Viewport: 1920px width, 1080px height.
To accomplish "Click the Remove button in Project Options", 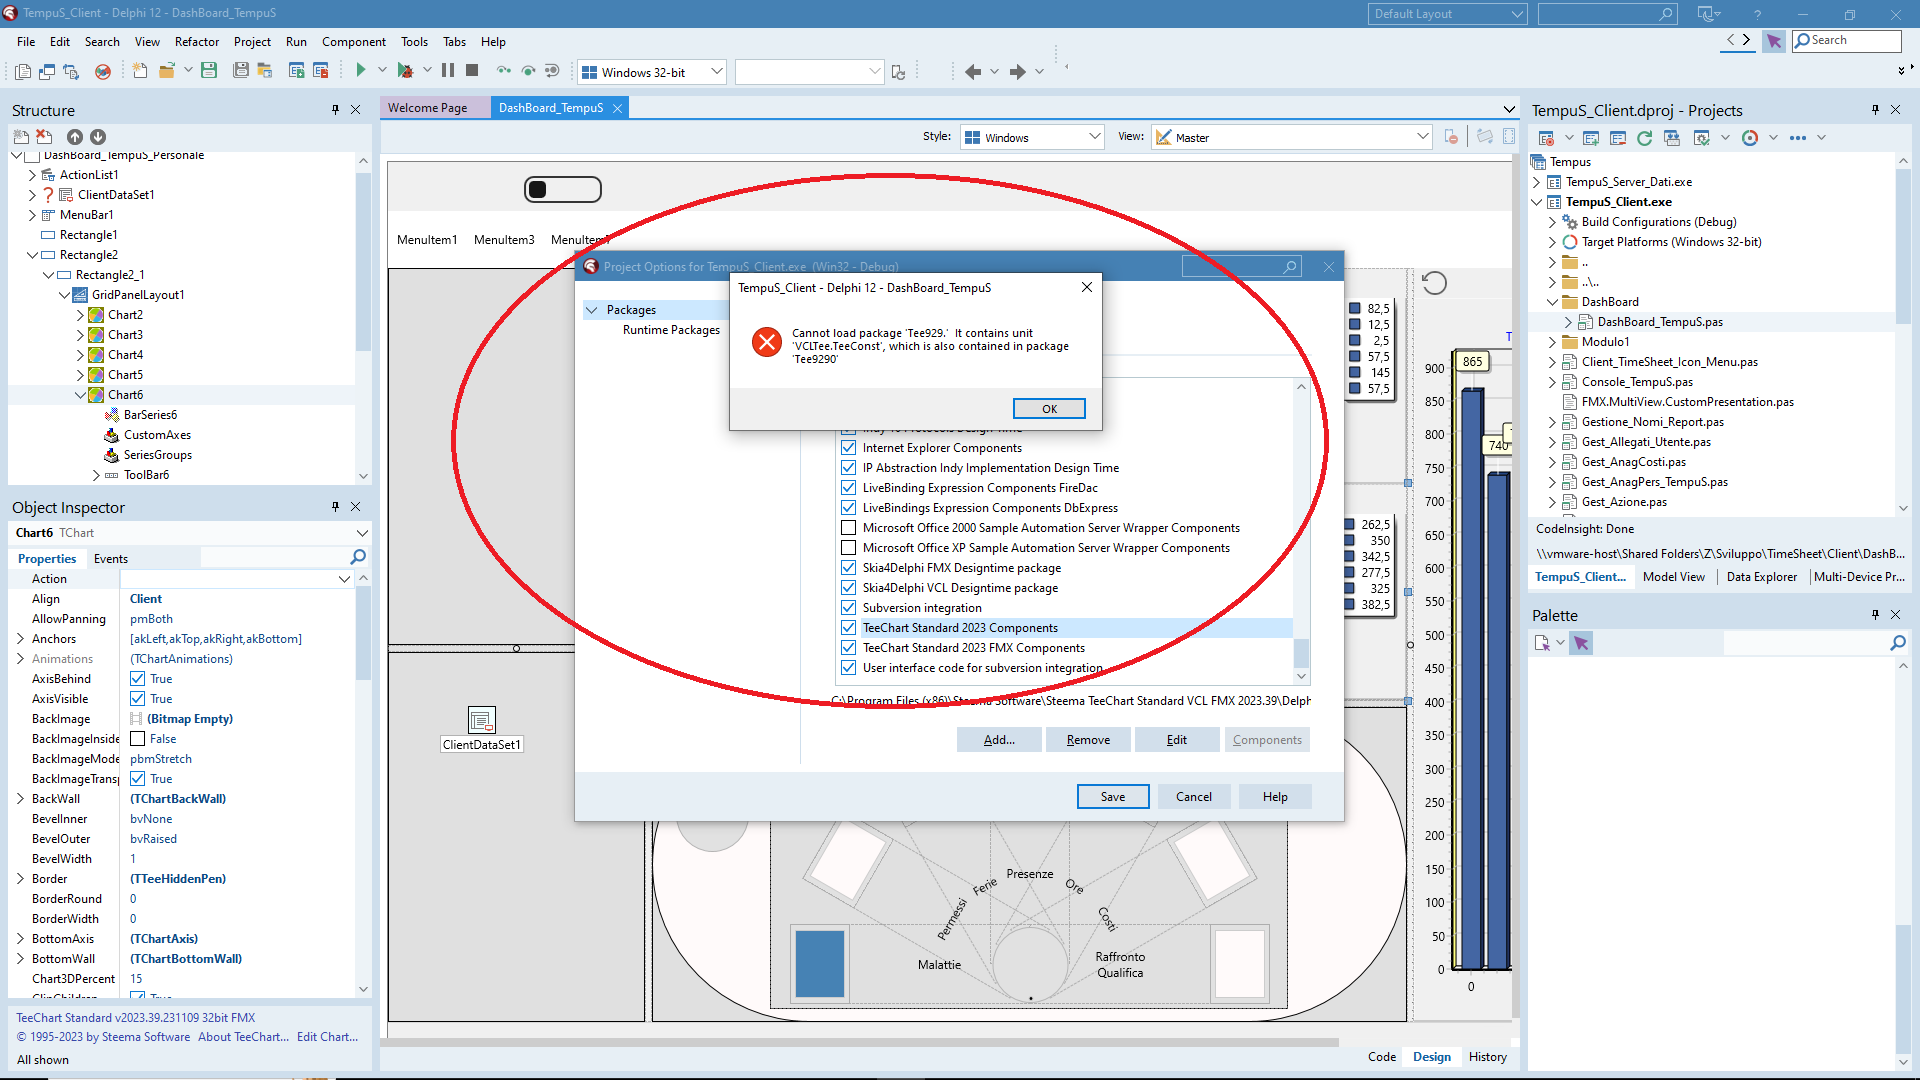I will pyautogui.click(x=1088, y=740).
